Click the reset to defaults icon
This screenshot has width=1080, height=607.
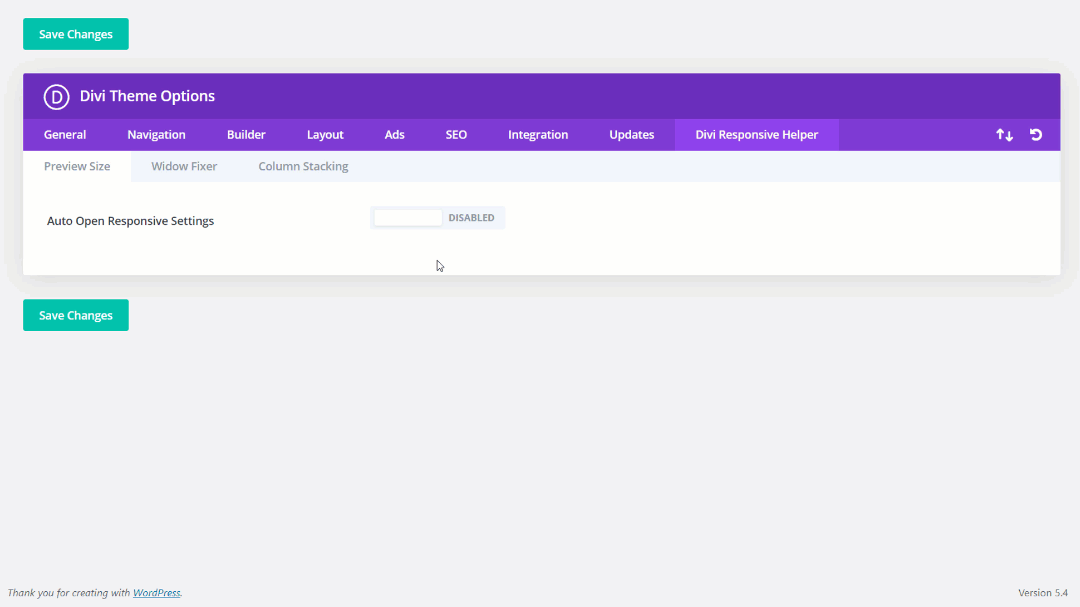click(x=1036, y=134)
